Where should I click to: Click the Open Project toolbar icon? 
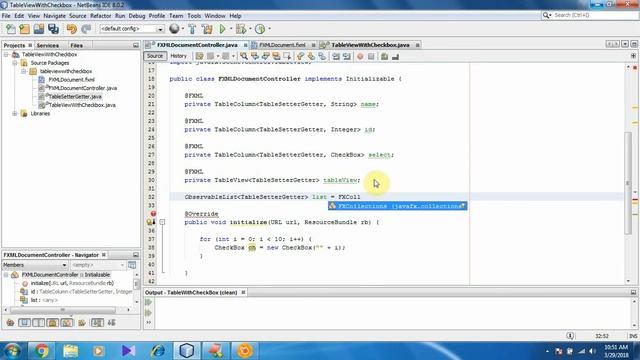[x=39, y=29]
